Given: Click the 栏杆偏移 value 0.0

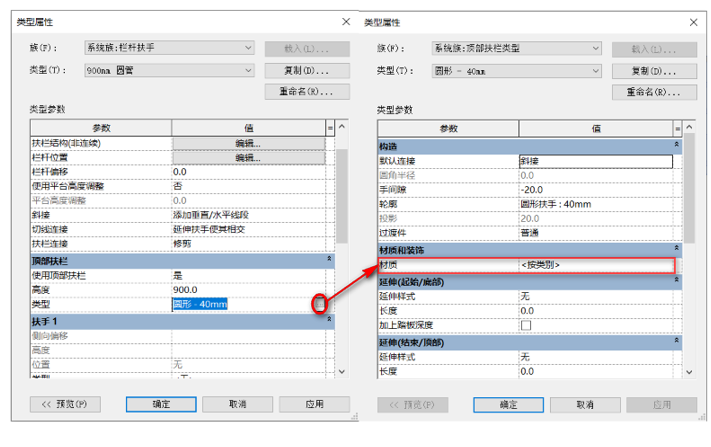Looking at the screenshot, I should pos(248,172).
